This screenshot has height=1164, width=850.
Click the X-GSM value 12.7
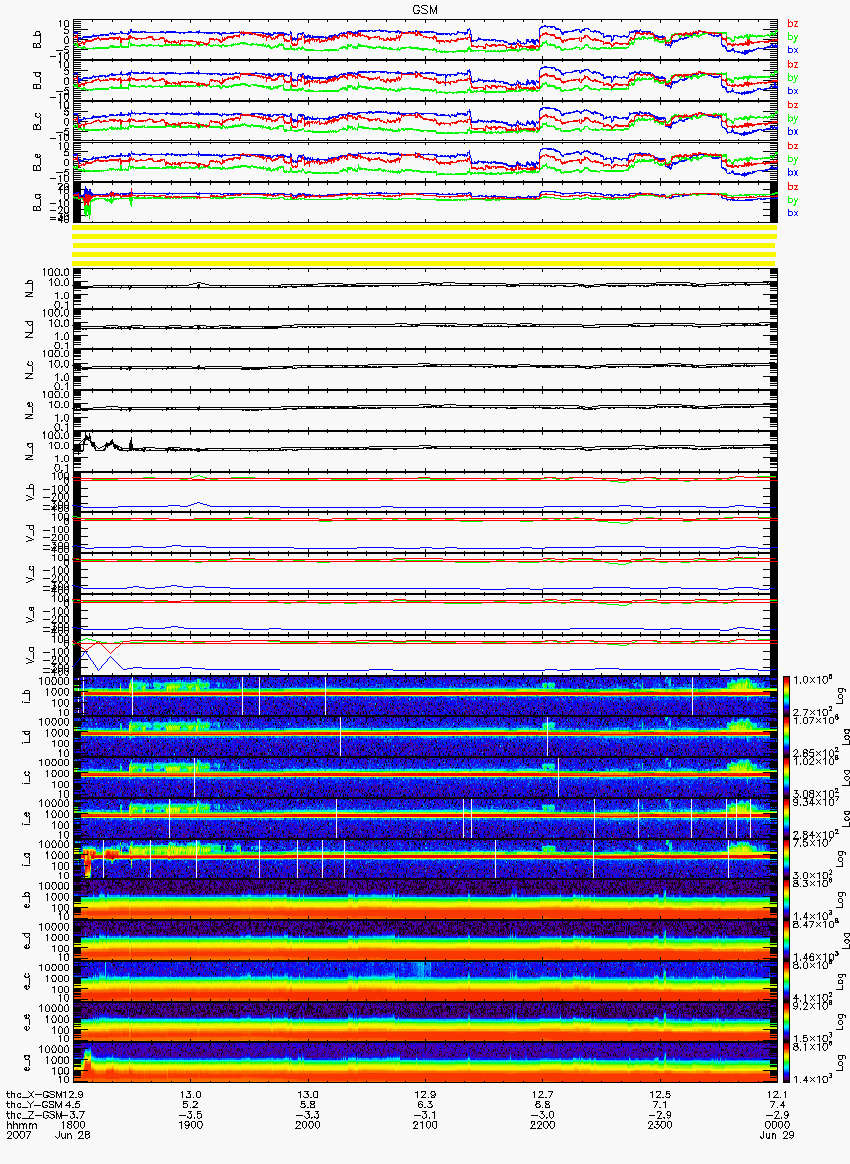[x=543, y=1095]
